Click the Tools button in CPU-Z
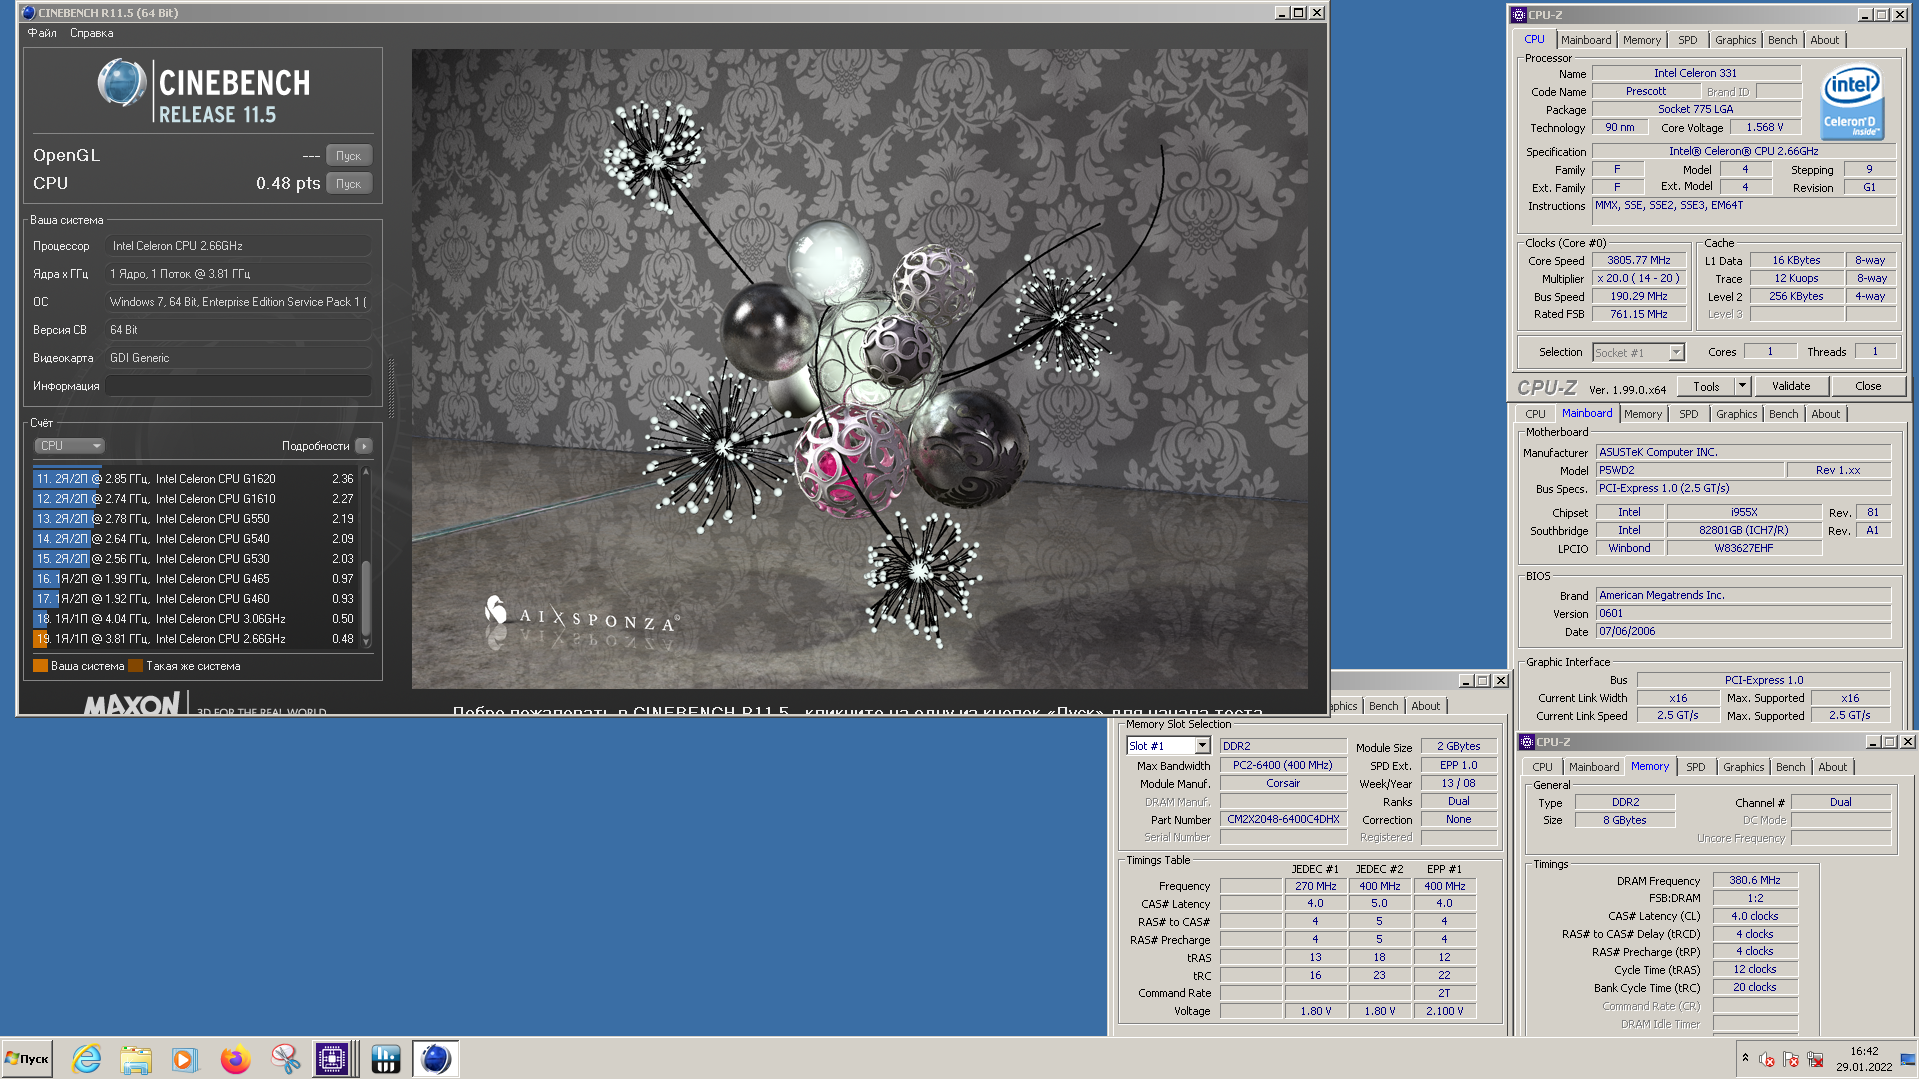 [x=1707, y=386]
